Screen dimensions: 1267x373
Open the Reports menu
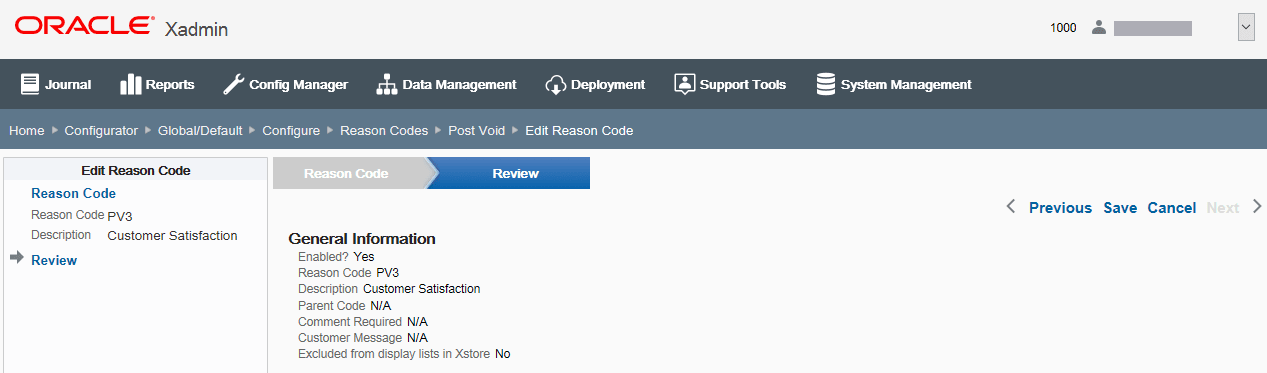tap(157, 84)
